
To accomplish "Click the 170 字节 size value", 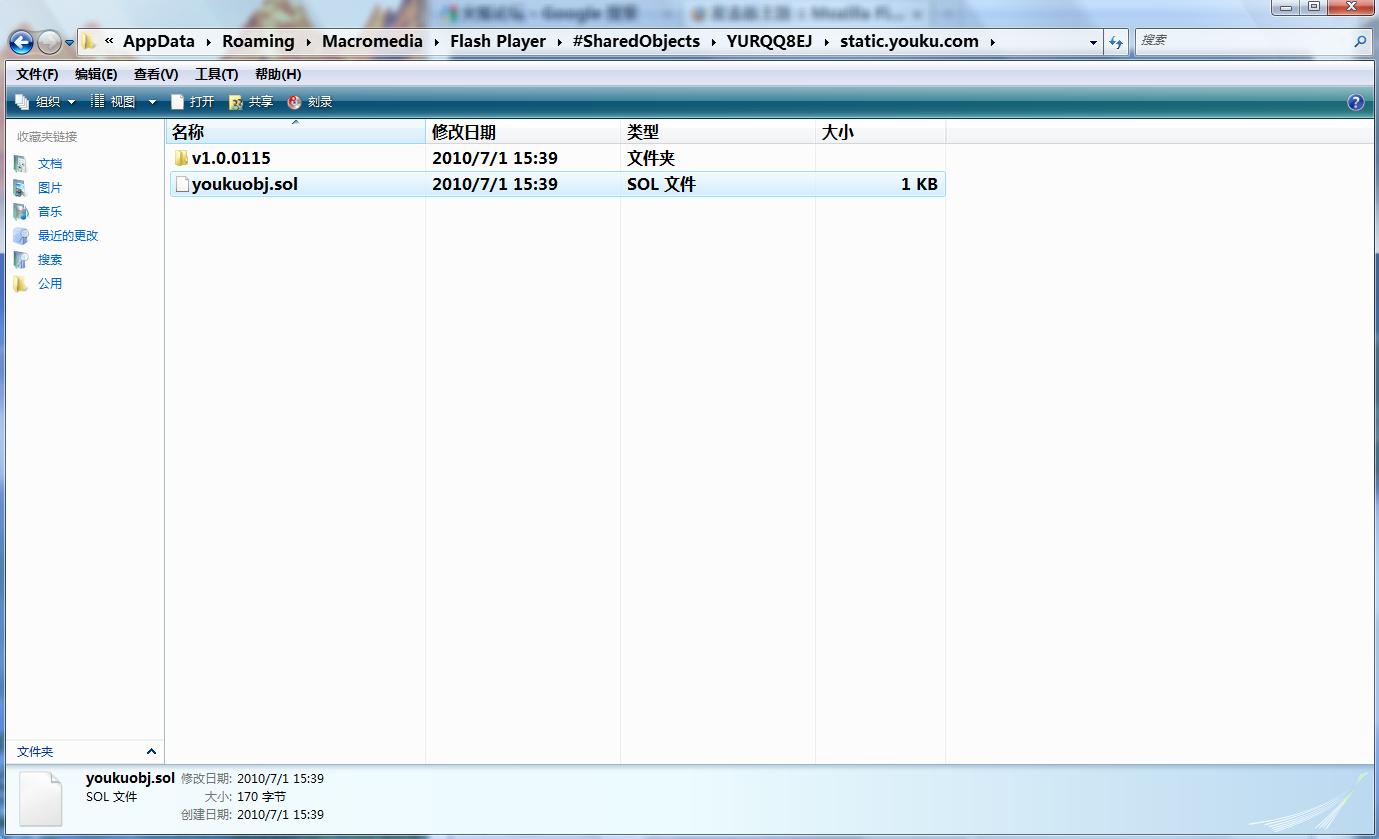I will point(262,797).
